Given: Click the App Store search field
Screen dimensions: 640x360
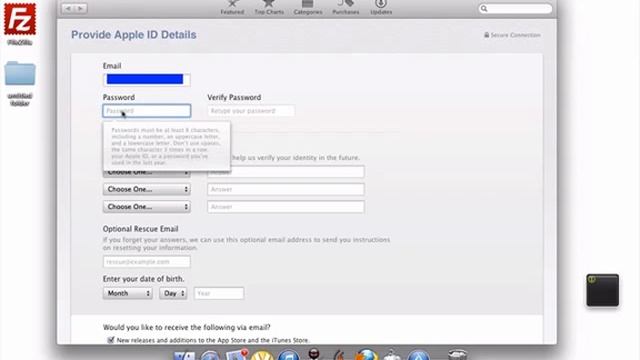Looking at the screenshot, I should coord(515,9).
